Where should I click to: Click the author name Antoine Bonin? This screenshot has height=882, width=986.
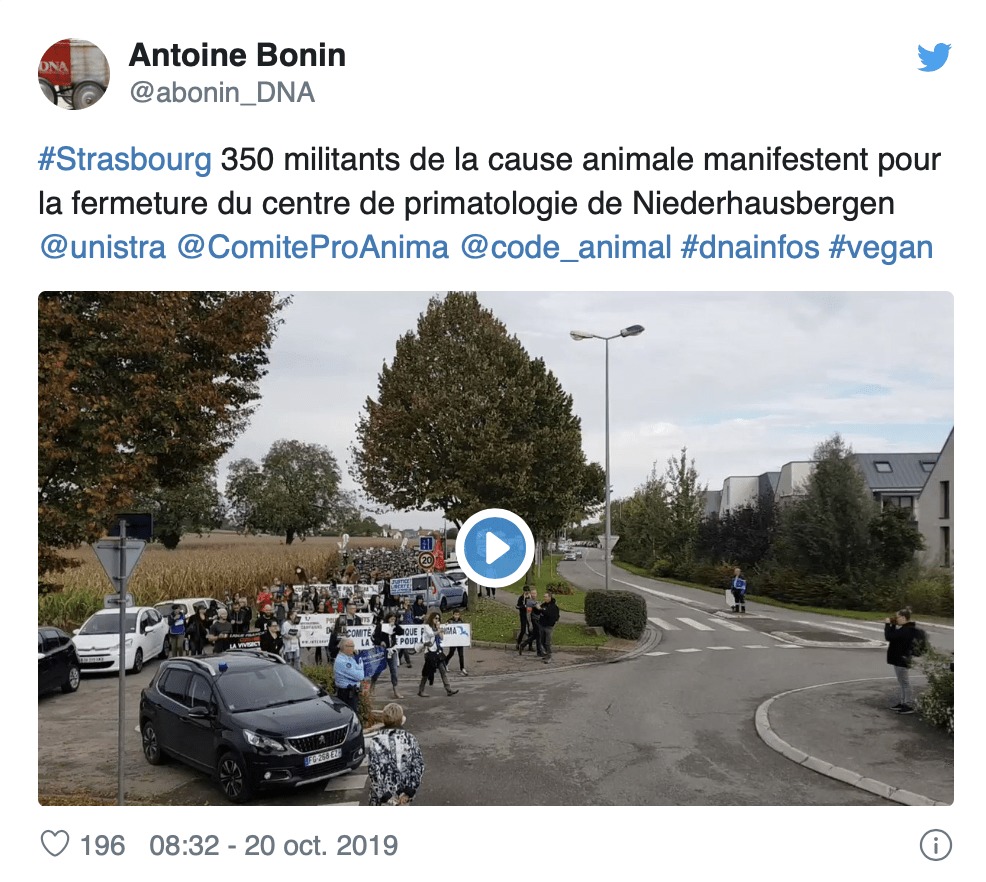pyautogui.click(x=237, y=55)
